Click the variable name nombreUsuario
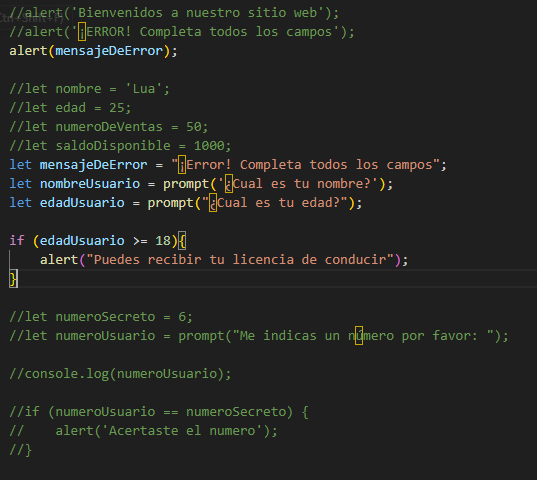This screenshot has height=480, width=537. pos(90,184)
